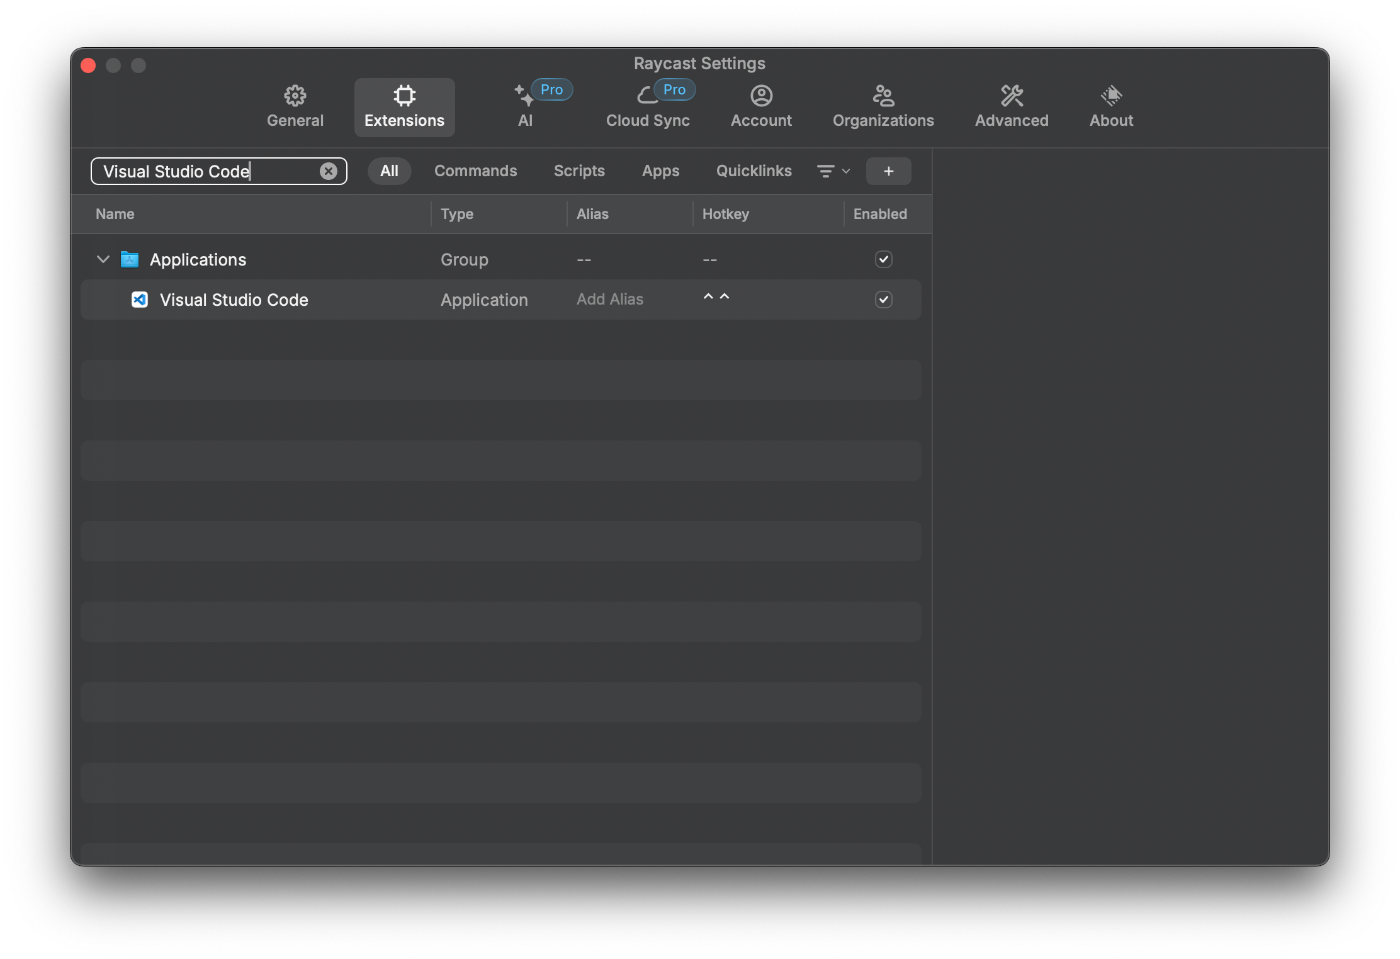The width and height of the screenshot is (1400, 959).
Task: Disable the Applications group checkbox
Action: coord(883,259)
